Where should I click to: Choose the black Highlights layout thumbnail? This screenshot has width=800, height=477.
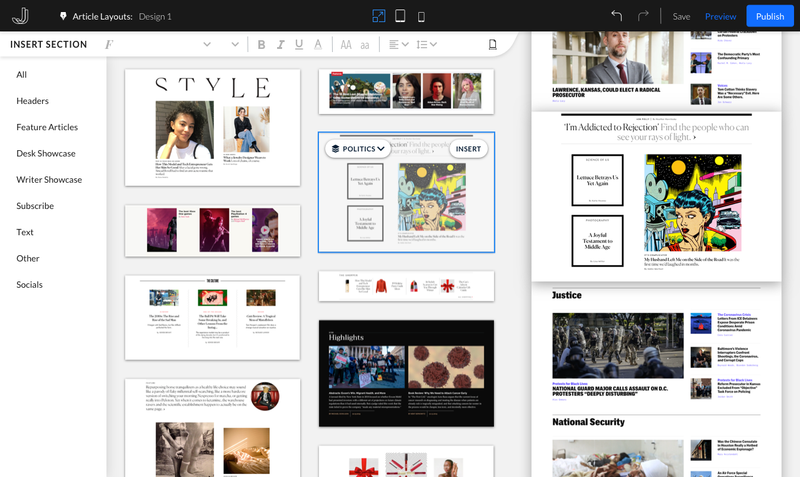[406, 373]
